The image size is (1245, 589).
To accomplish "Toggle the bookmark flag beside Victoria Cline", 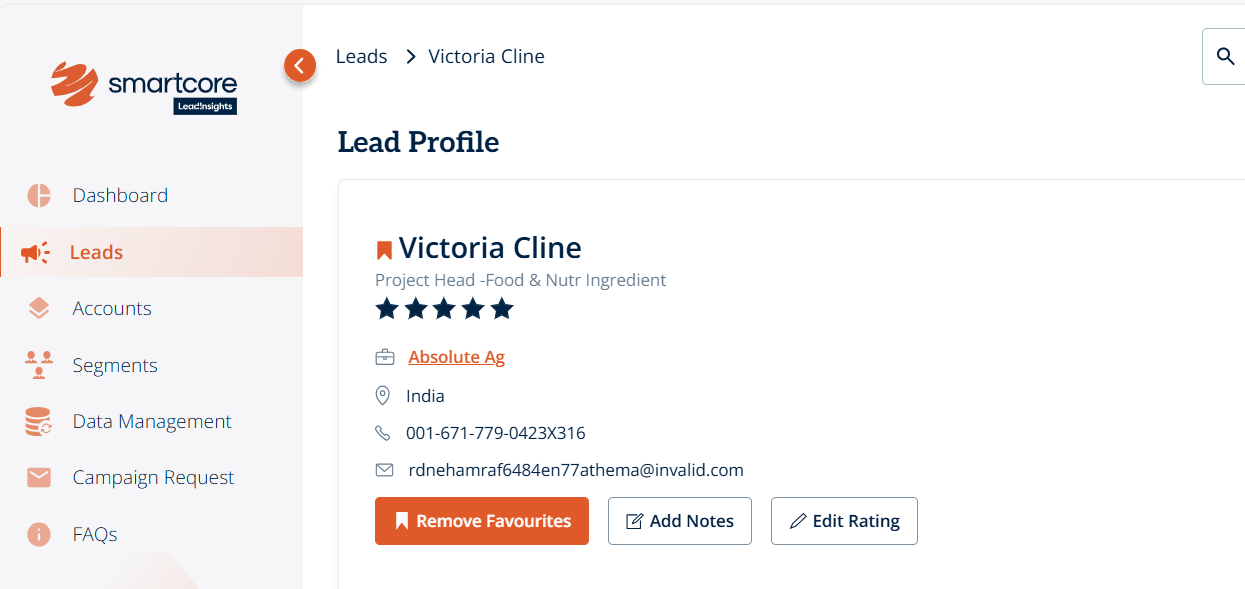I will (x=384, y=250).
